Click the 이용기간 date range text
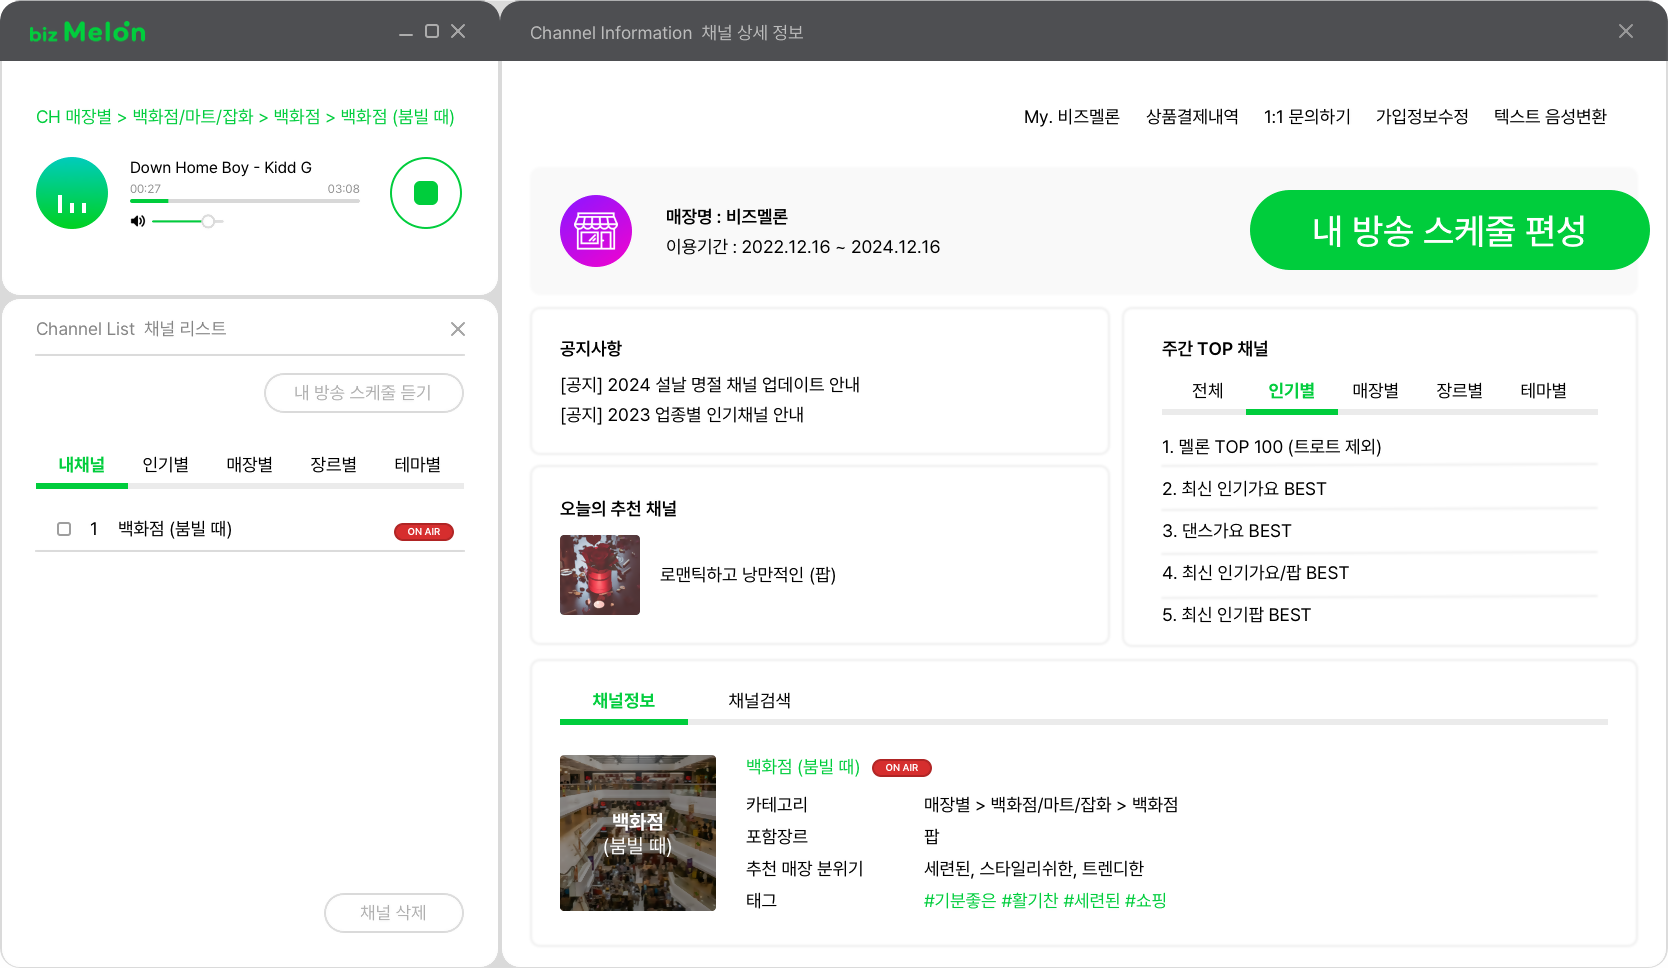The width and height of the screenshot is (1668, 968). point(803,247)
